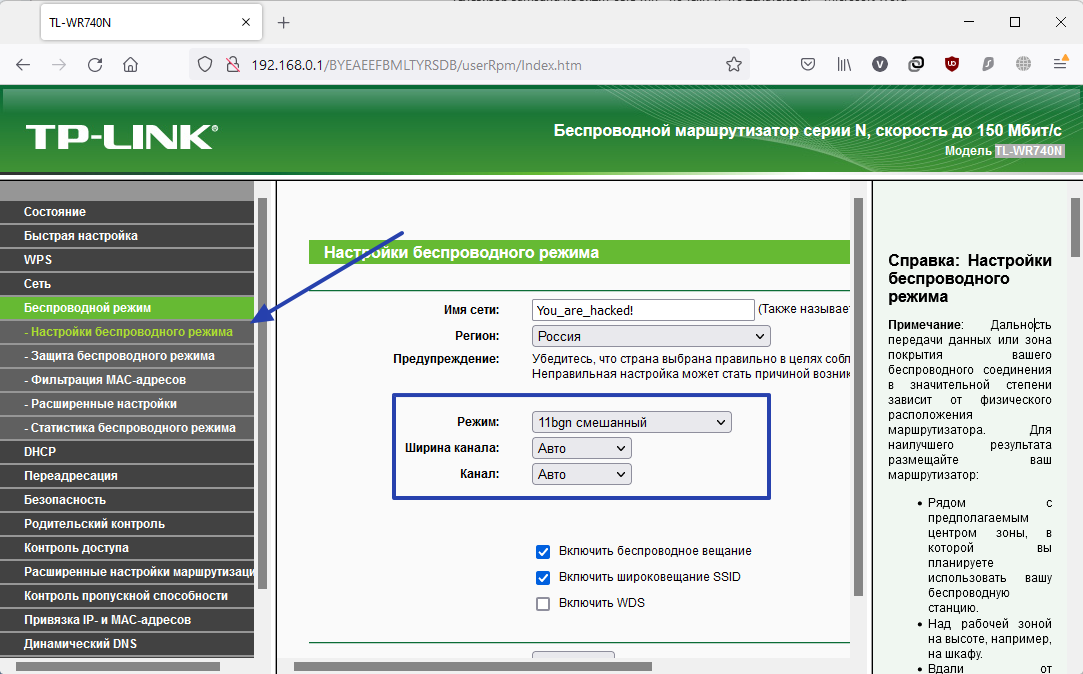Open Динамический DNS menu item
Screen dimensions: 1083x674
127,644
